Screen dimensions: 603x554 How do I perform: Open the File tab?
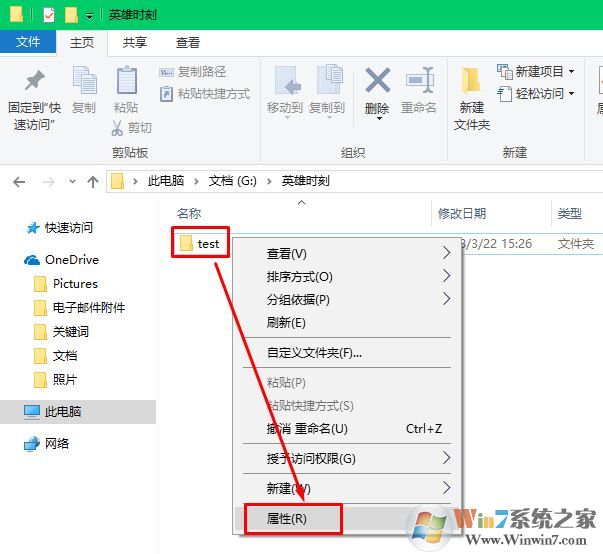pos(28,42)
